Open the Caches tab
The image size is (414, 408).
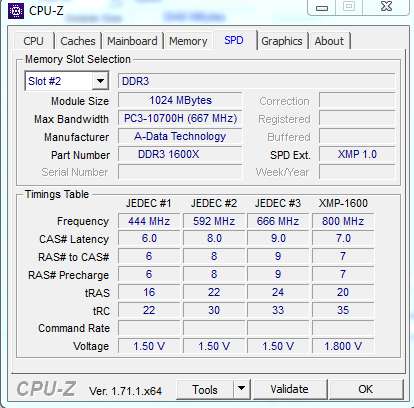click(78, 41)
